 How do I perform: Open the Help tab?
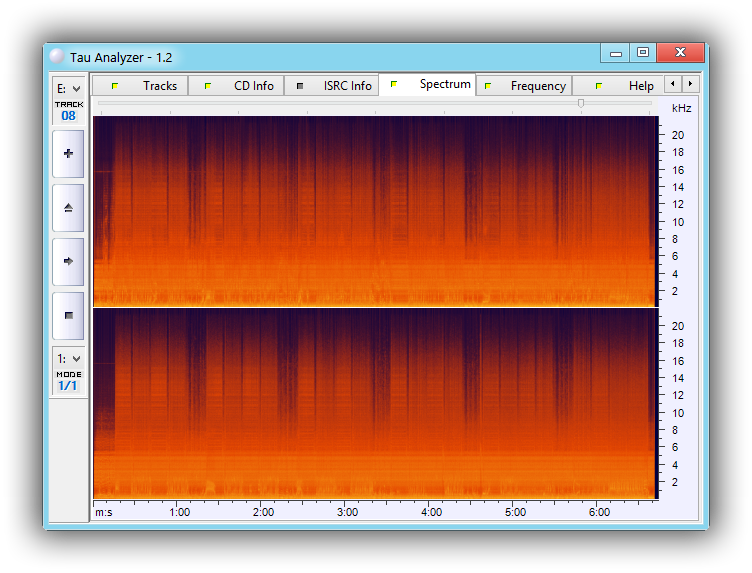tap(618, 86)
